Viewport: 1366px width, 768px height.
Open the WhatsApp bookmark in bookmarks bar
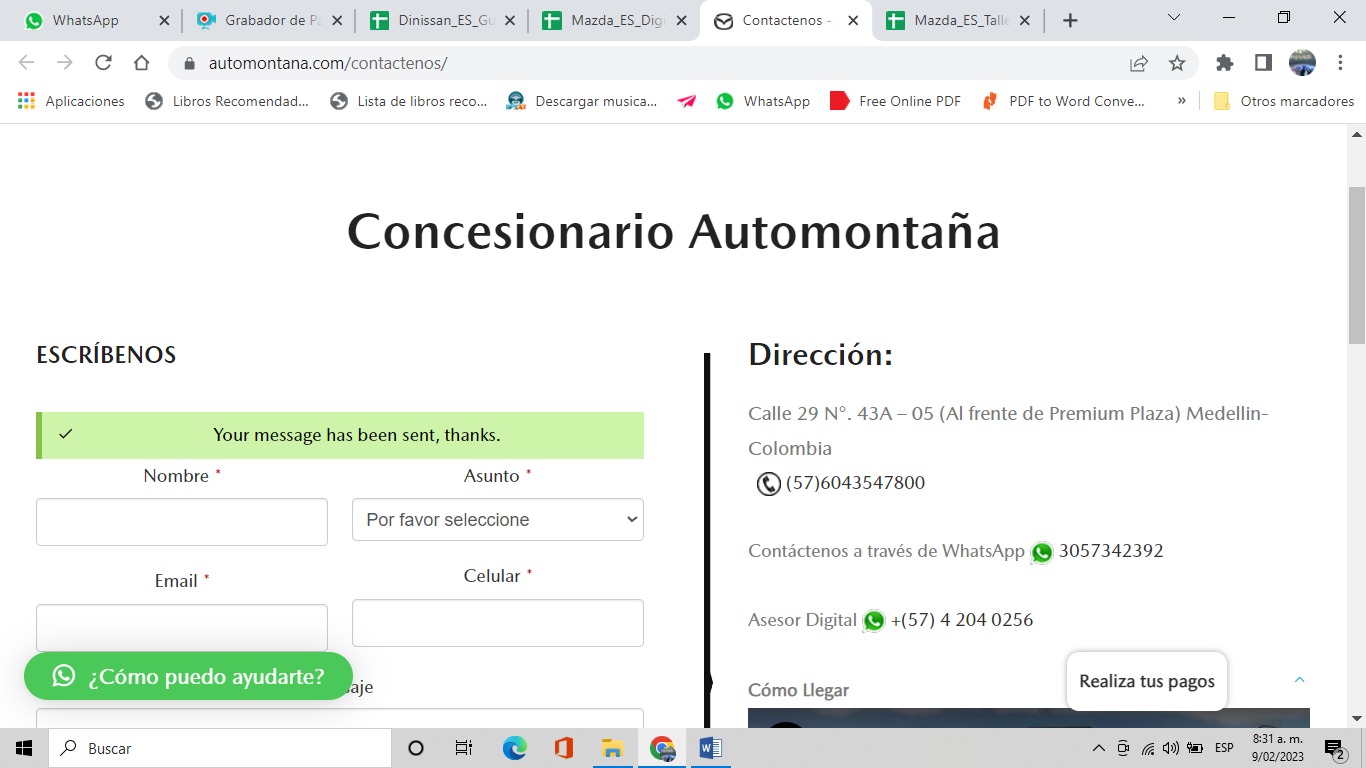[x=763, y=101]
